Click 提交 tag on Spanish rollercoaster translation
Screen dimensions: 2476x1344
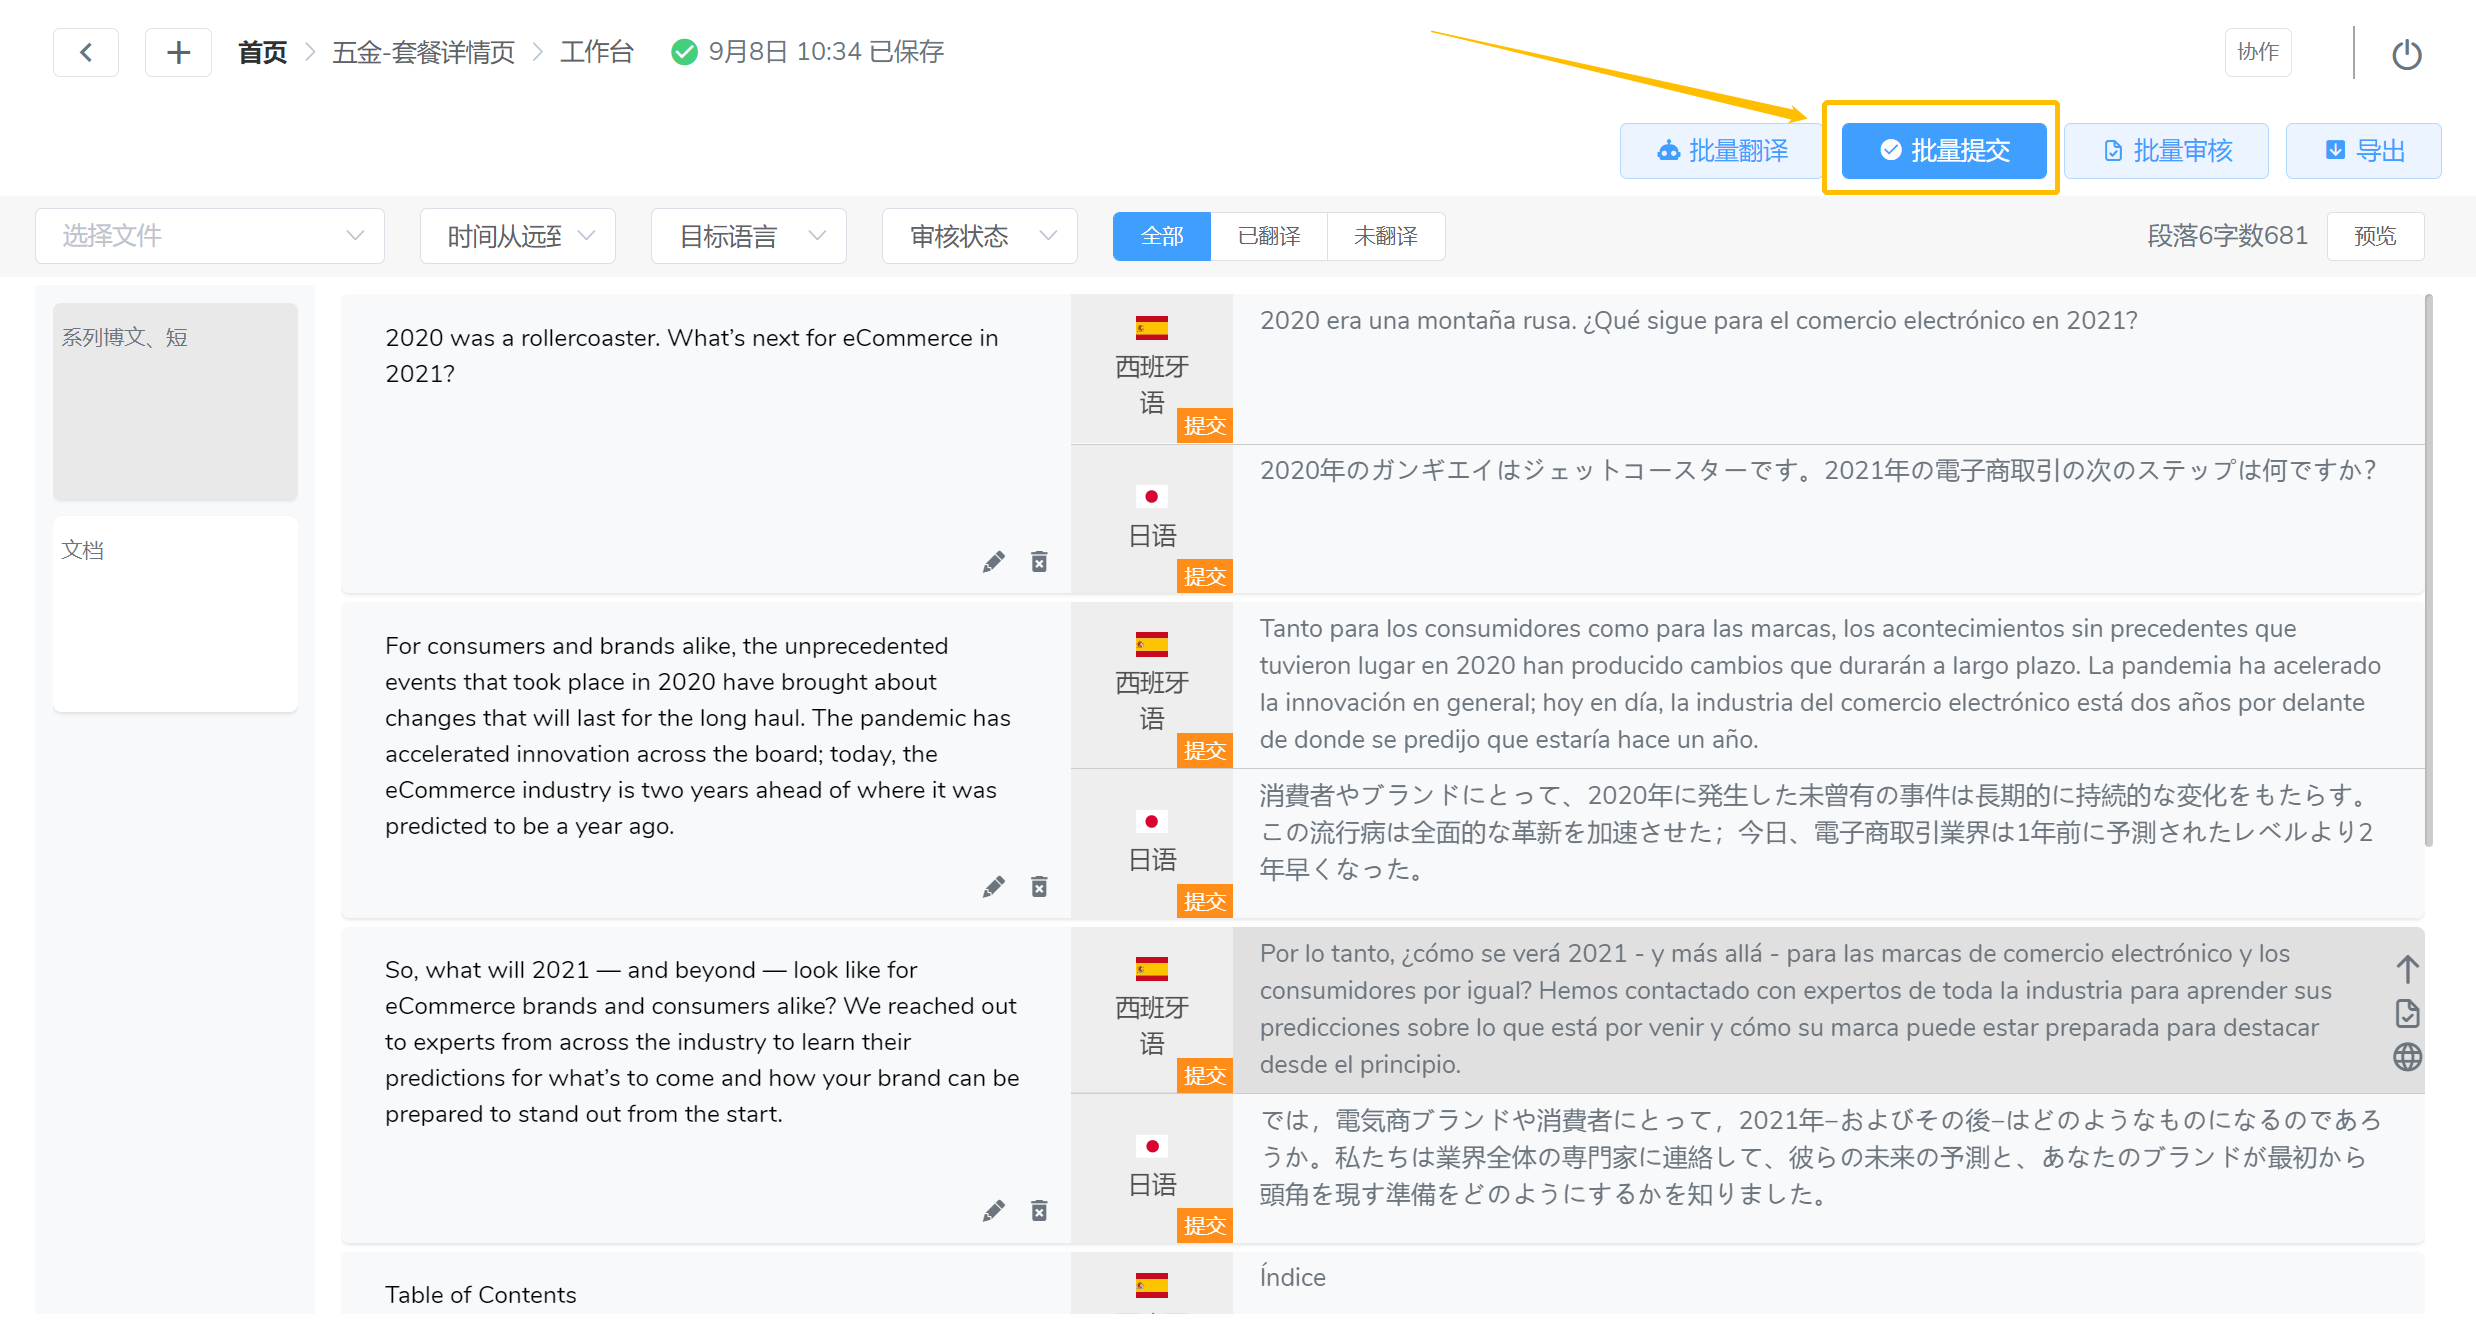pos(1204,426)
